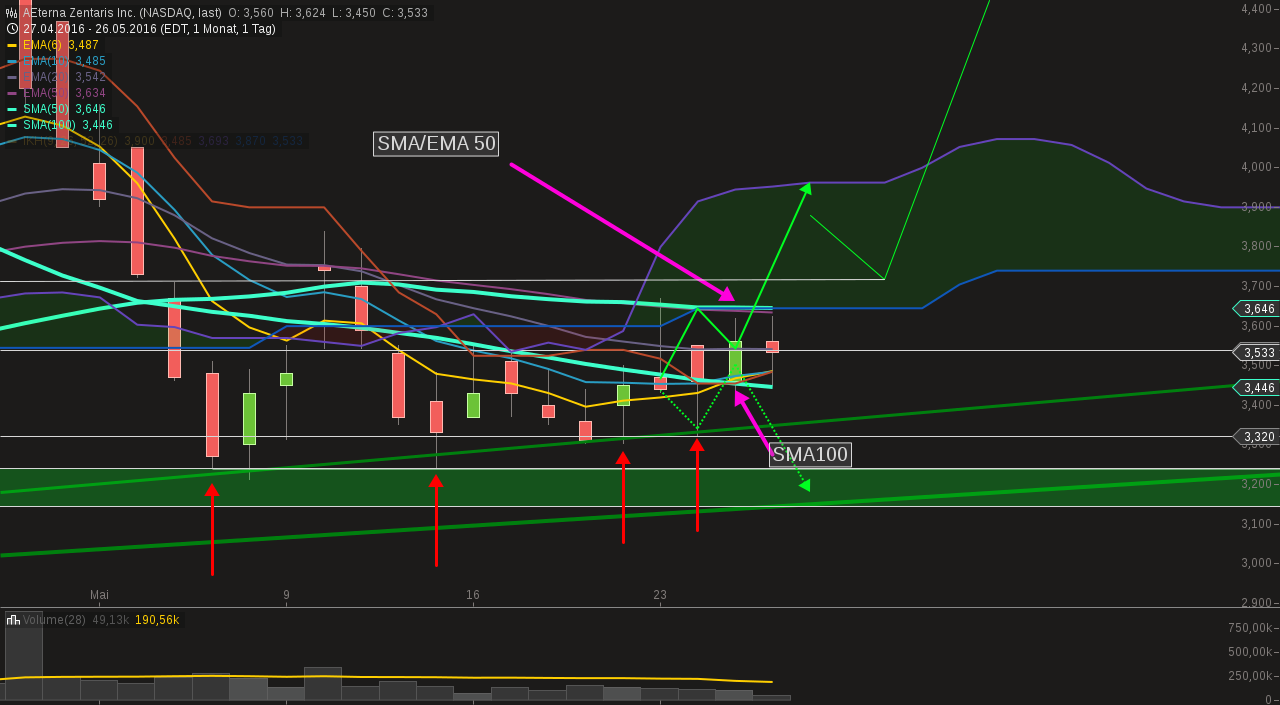Click the yellow EMA(6) legend marker

coord(12,45)
